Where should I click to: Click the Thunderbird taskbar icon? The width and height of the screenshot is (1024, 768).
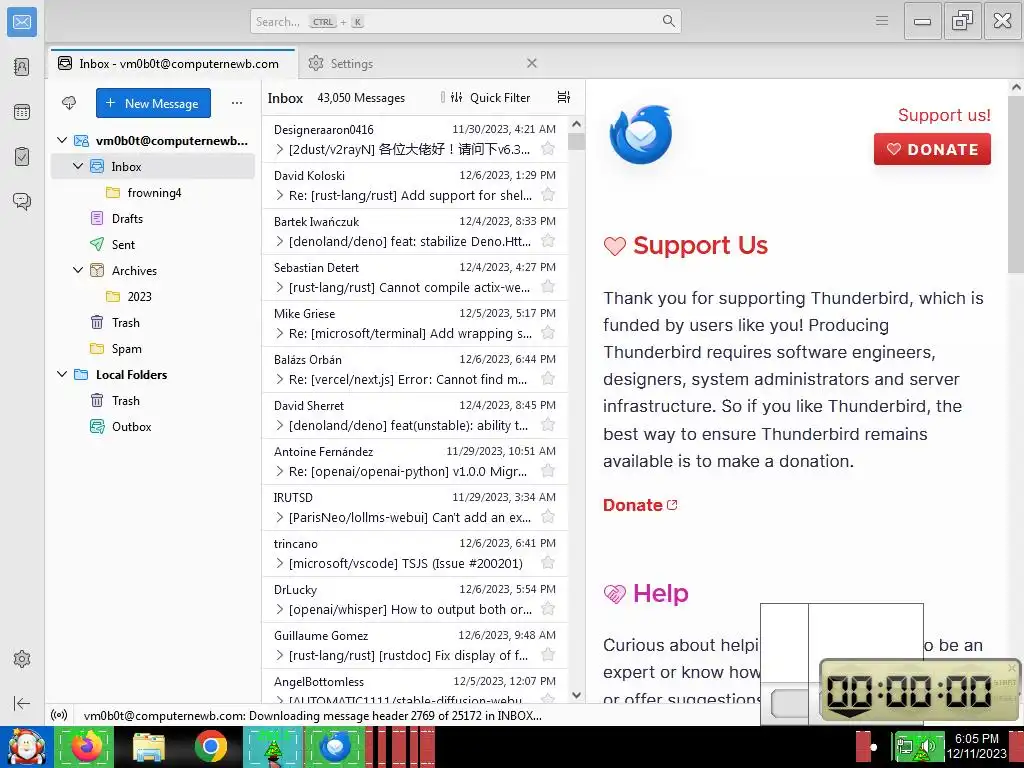point(335,746)
